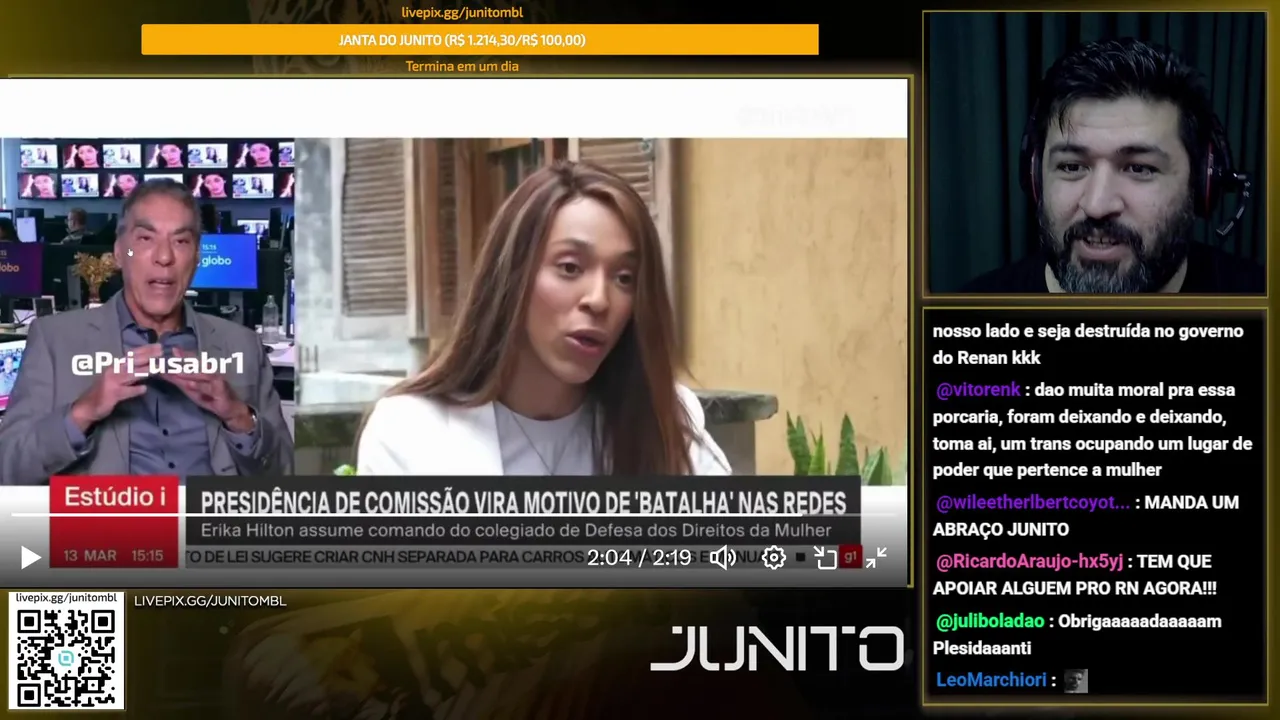
Task: Mute the video with the speaker icon
Action: pos(723,558)
